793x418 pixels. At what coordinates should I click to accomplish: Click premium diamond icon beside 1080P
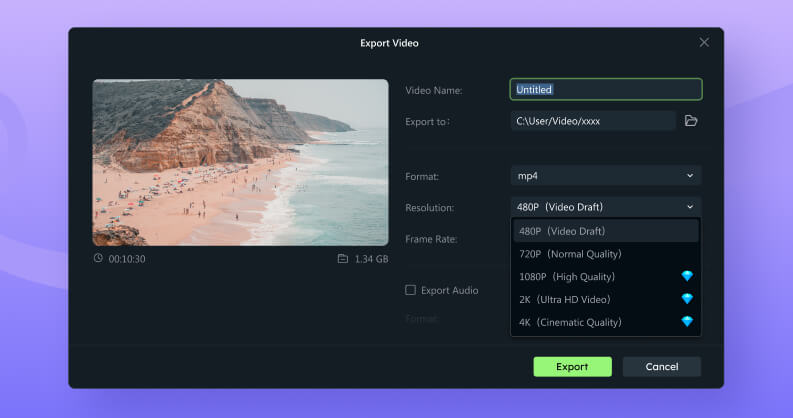coord(687,276)
